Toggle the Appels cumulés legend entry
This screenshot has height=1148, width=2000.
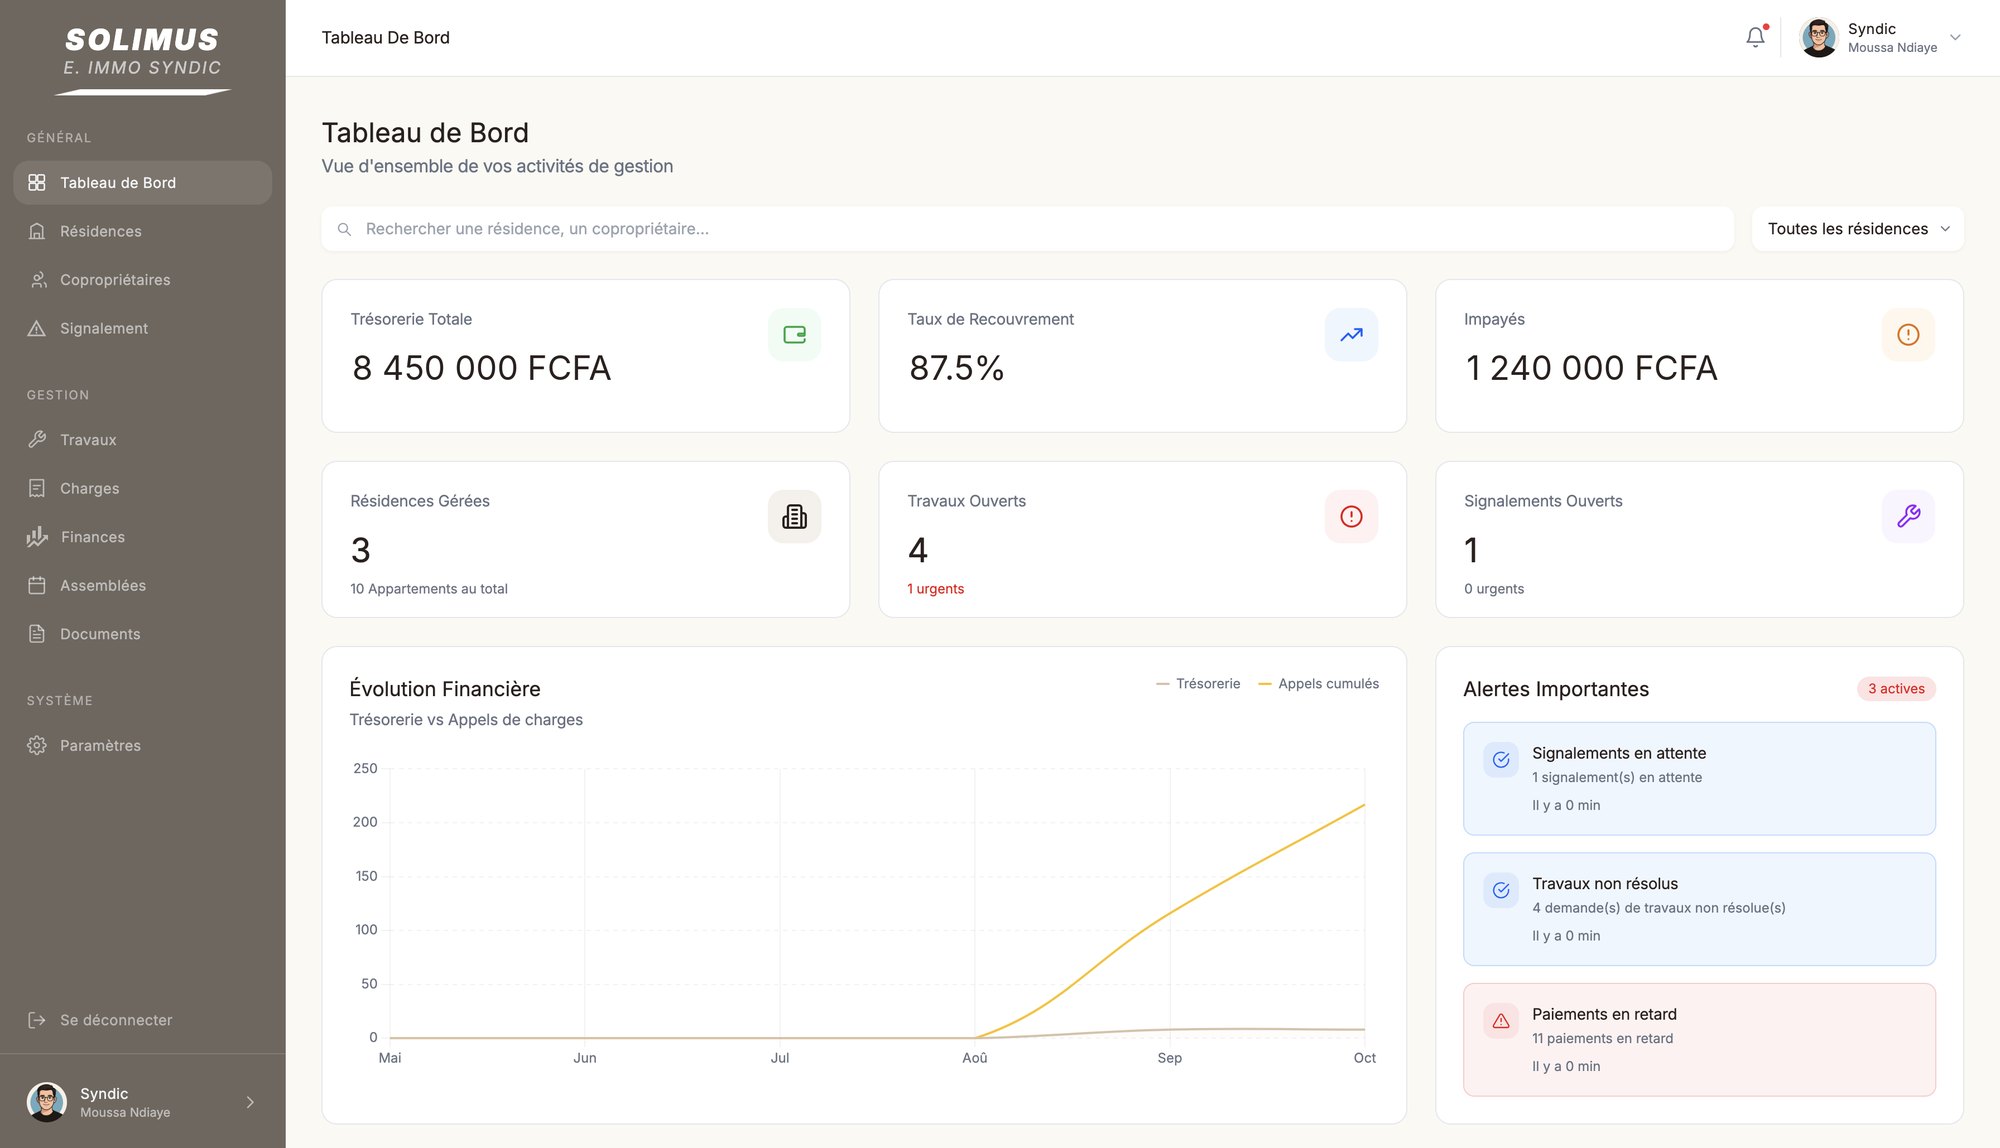[1318, 684]
